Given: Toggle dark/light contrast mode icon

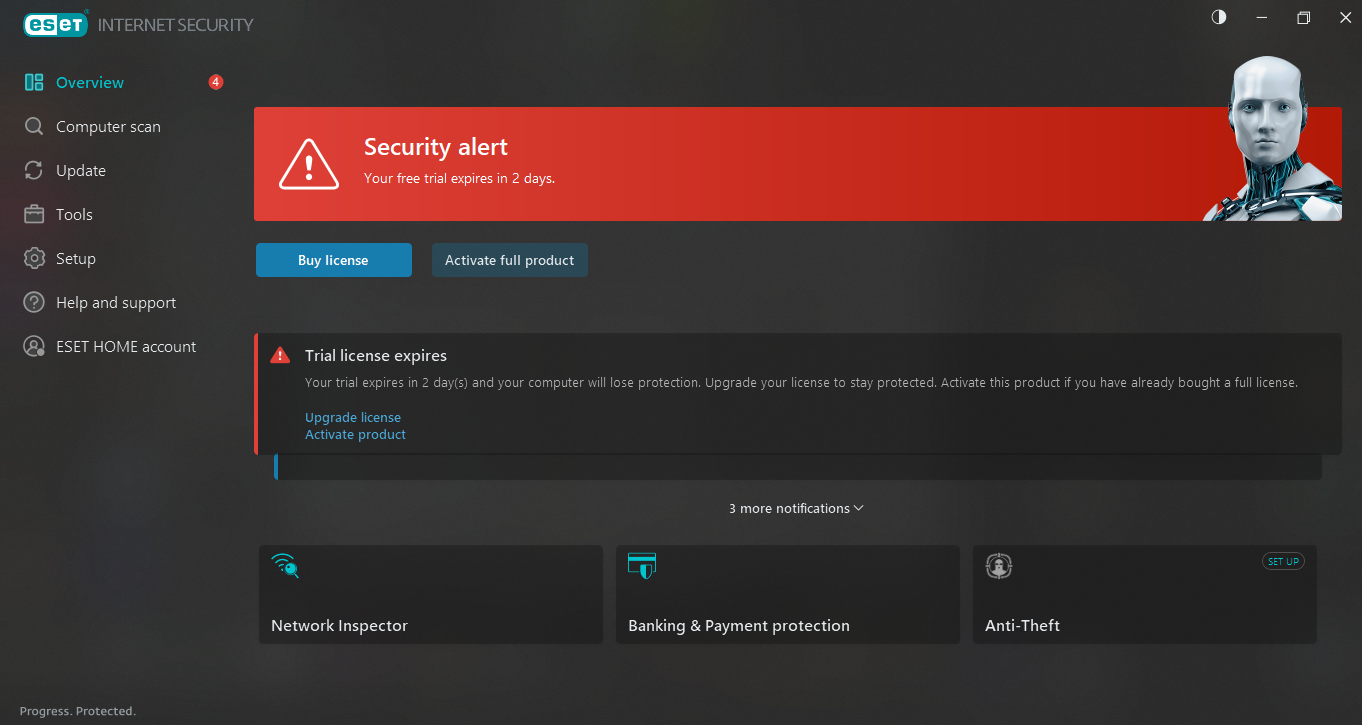Looking at the screenshot, I should [x=1219, y=17].
